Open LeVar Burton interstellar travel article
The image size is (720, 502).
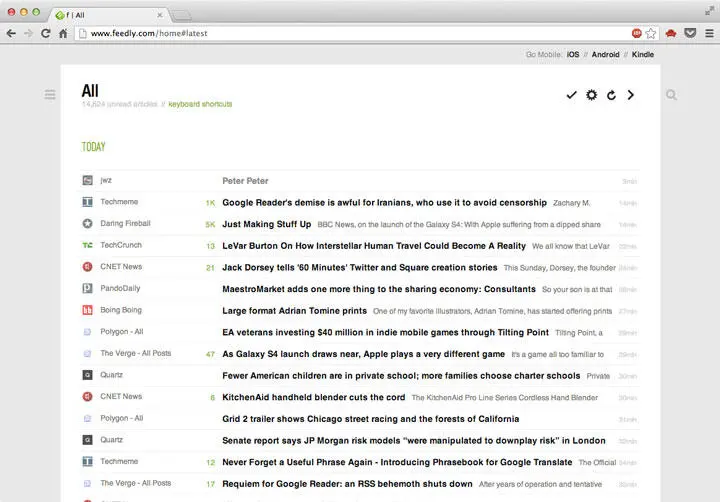pyautogui.click(x=374, y=246)
